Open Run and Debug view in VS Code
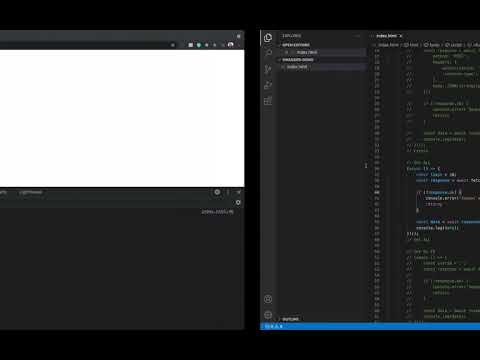 (268, 85)
